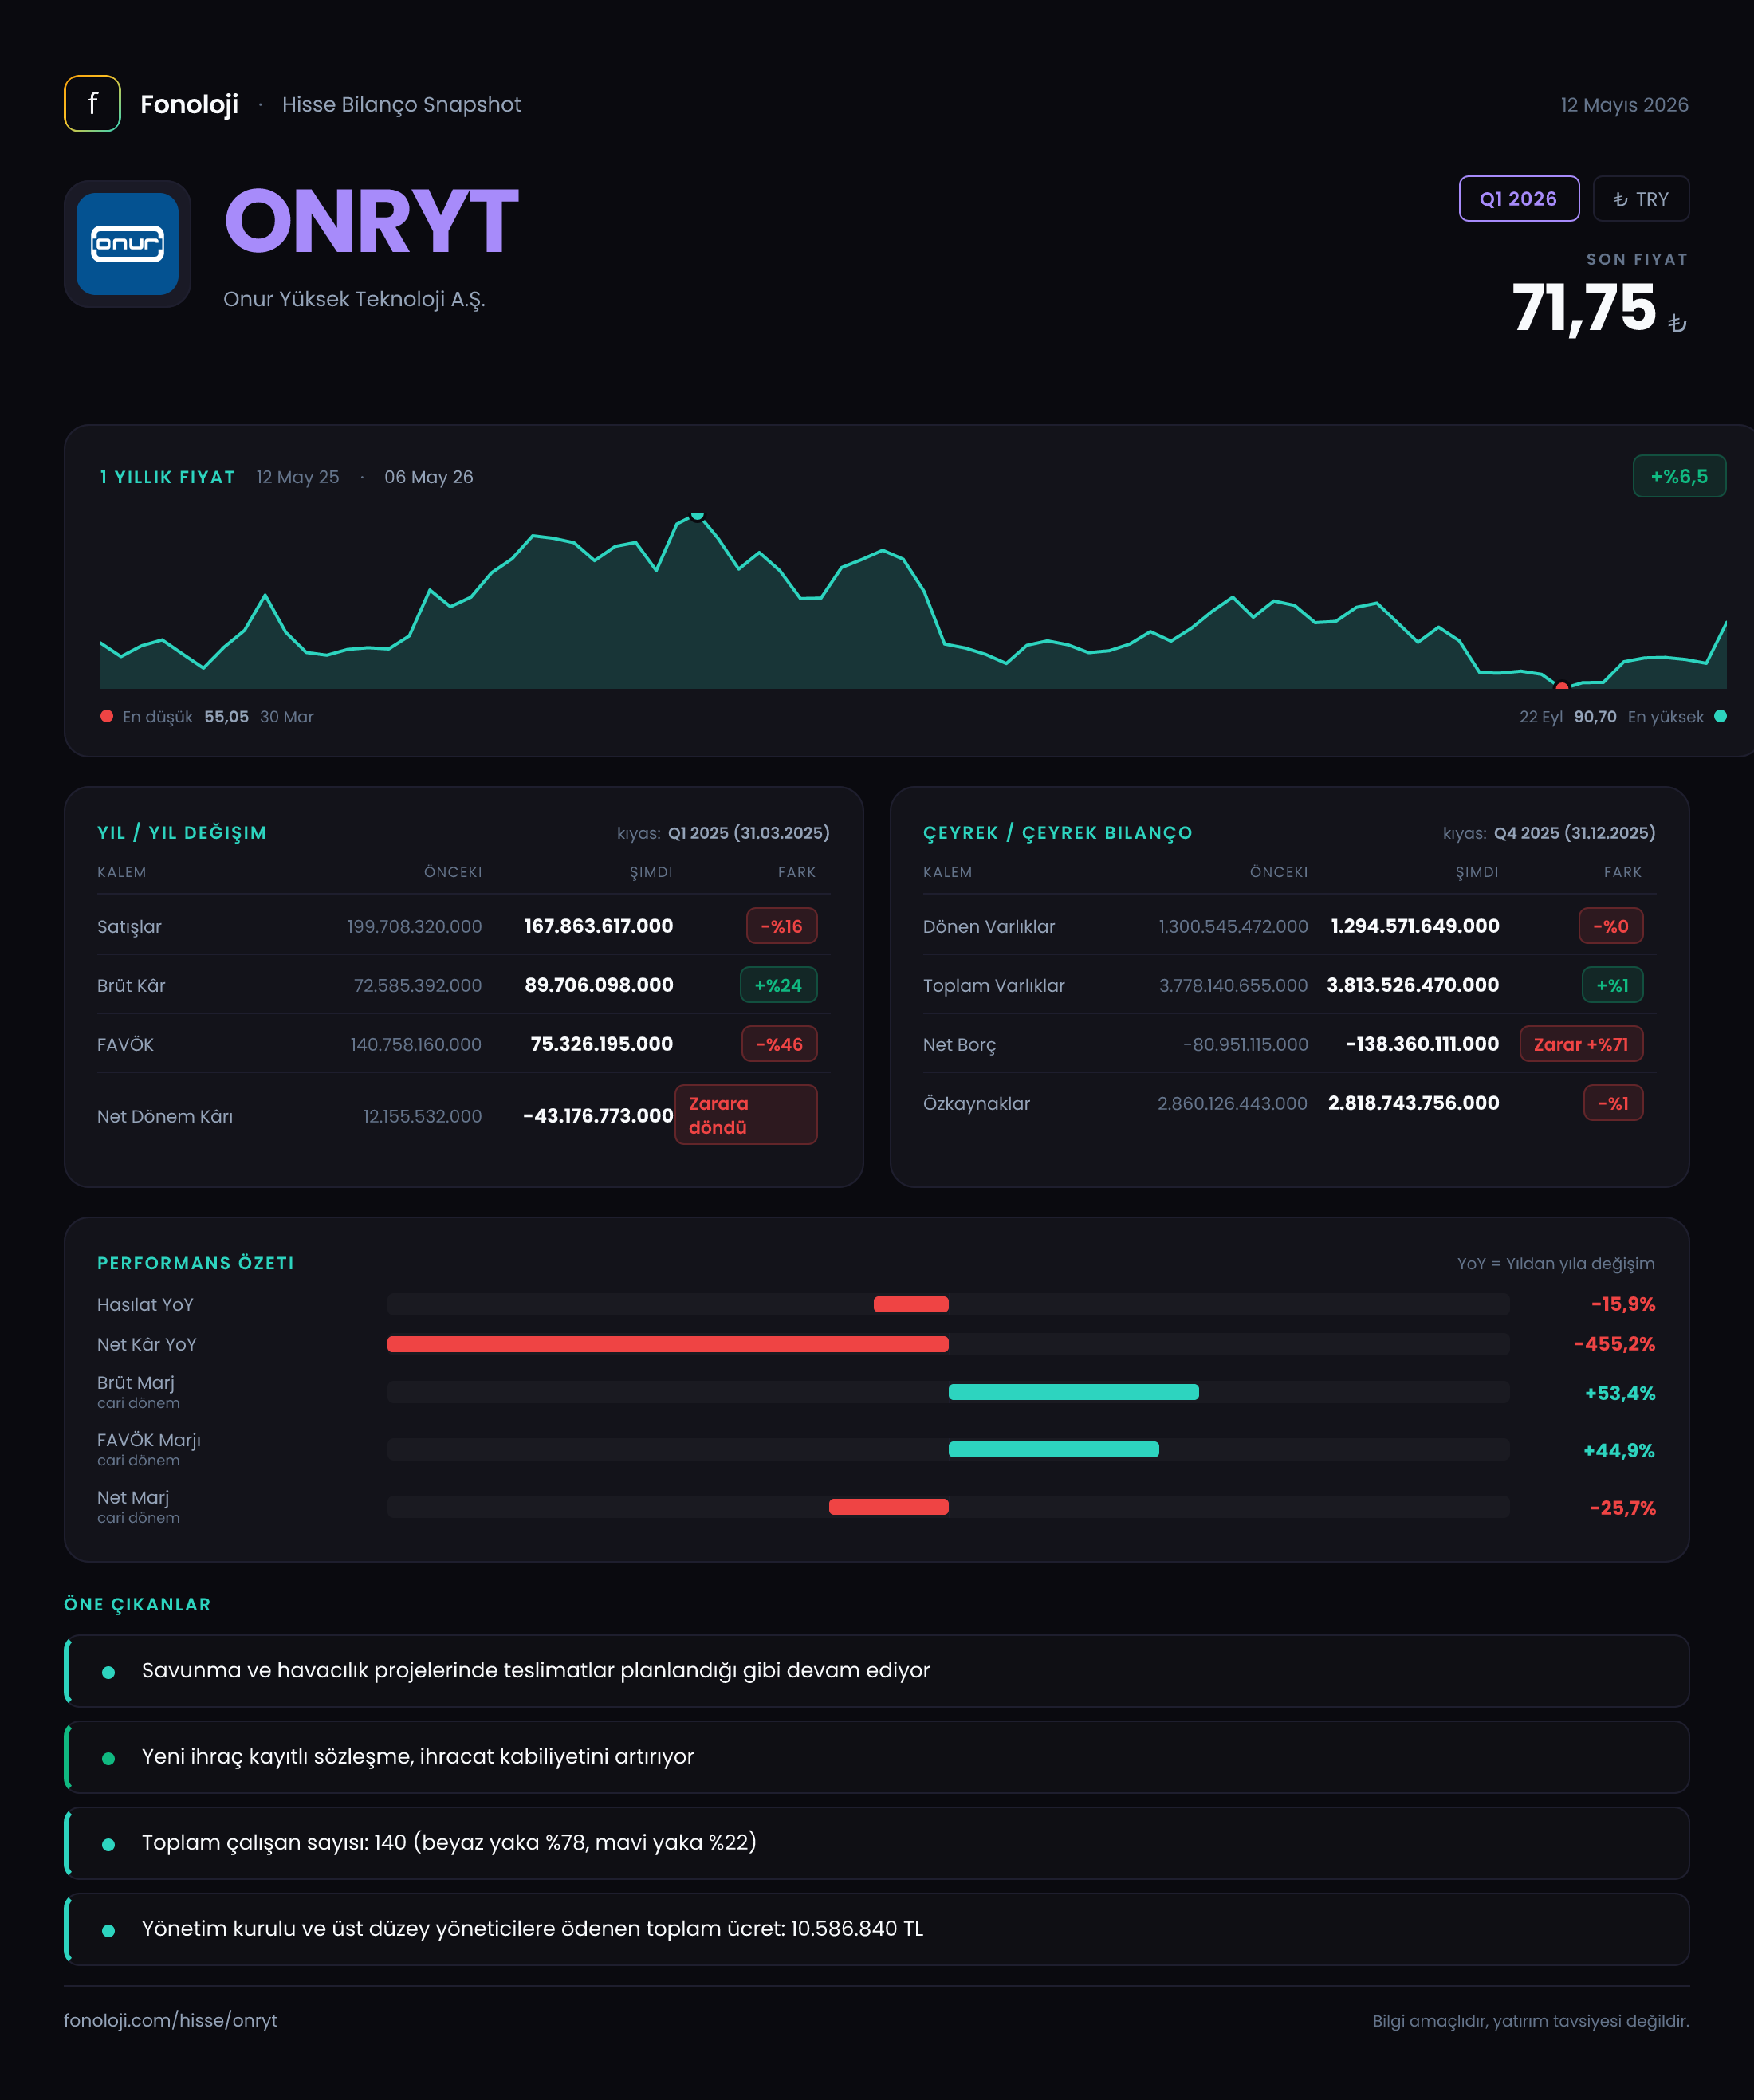Click the '06 May 26' chart end date
The height and width of the screenshot is (2100, 1754).
(x=429, y=477)
